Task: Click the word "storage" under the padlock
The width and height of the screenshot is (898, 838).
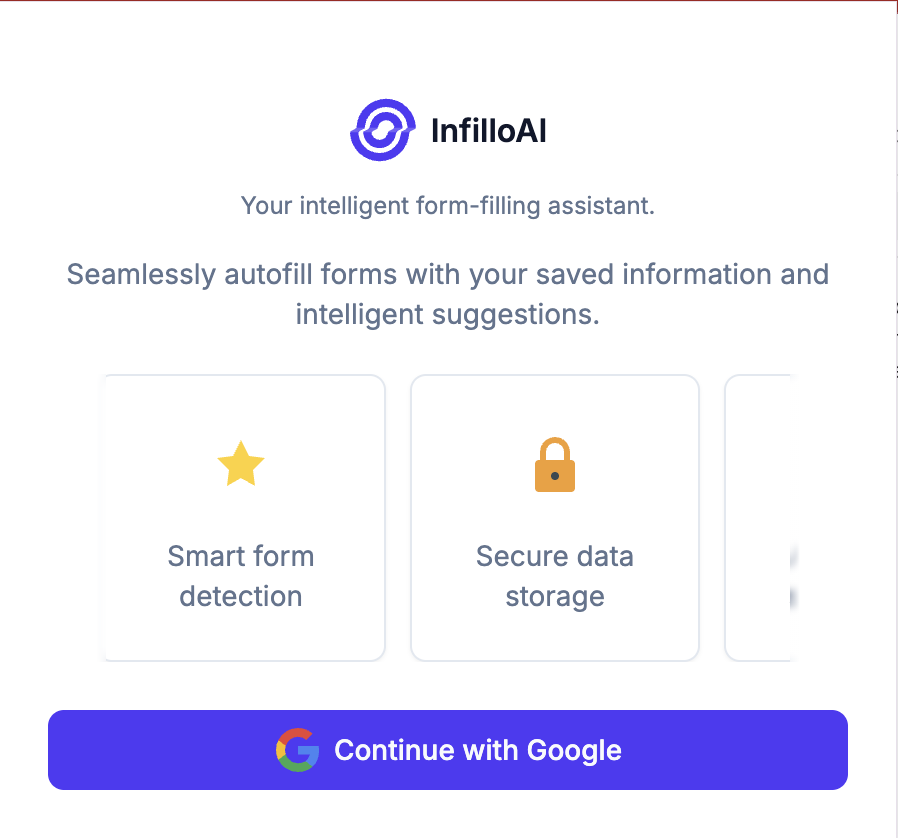Action: tap(555, 597)
